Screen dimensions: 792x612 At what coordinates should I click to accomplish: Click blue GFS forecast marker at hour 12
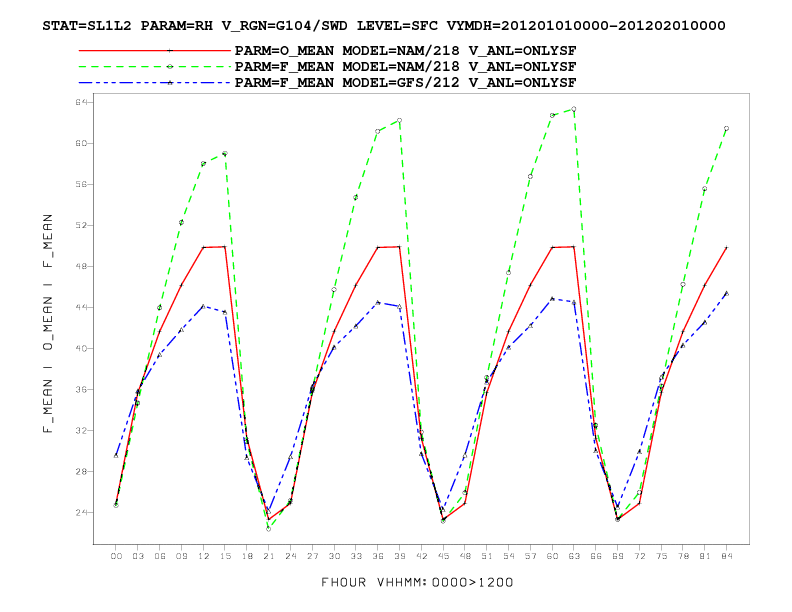(x=203, y=306)
